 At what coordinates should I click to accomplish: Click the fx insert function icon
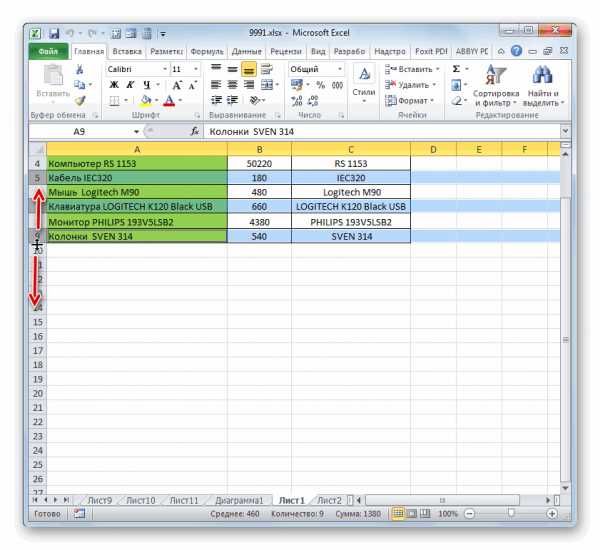(x=195, y=132)
